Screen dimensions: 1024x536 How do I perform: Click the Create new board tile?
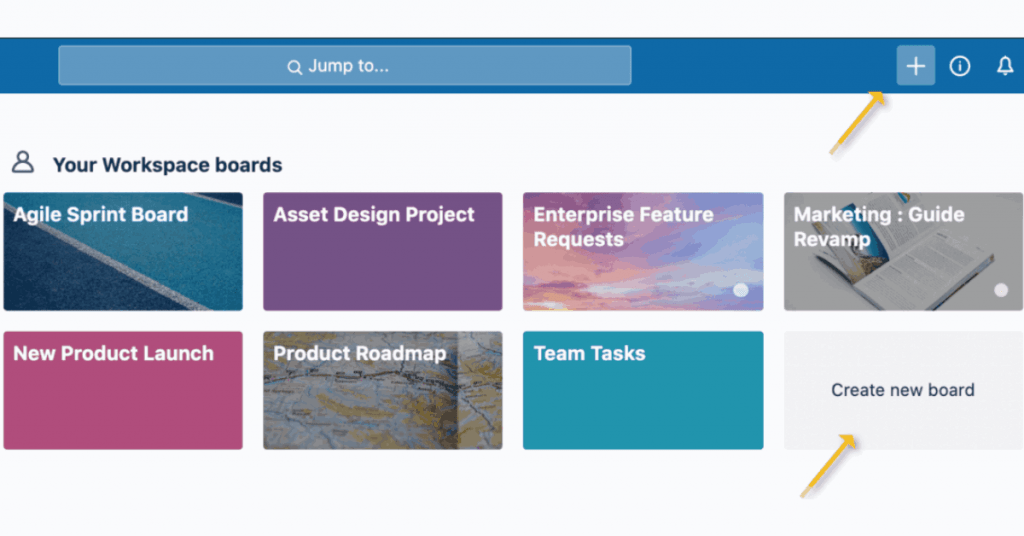click(x=903, y=390)
